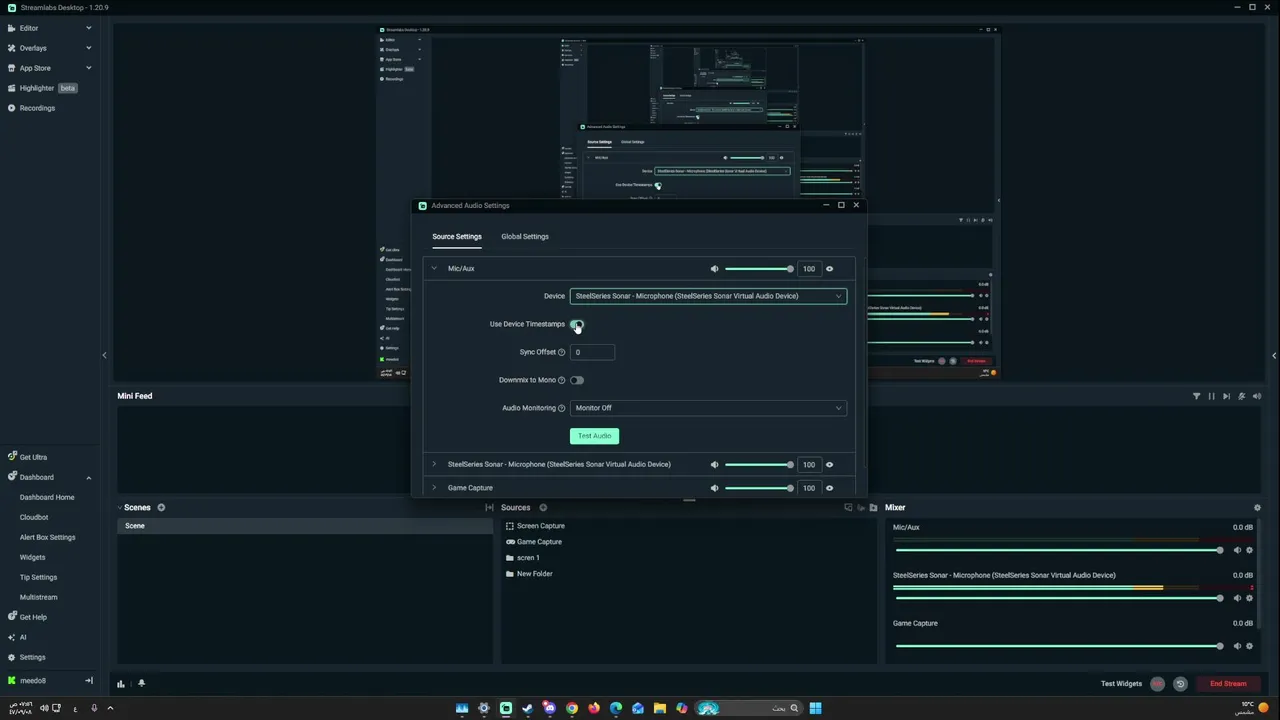
Task: Click Downmix to Mono help icon
Action: pyautogui.click(x=561, y=380)
